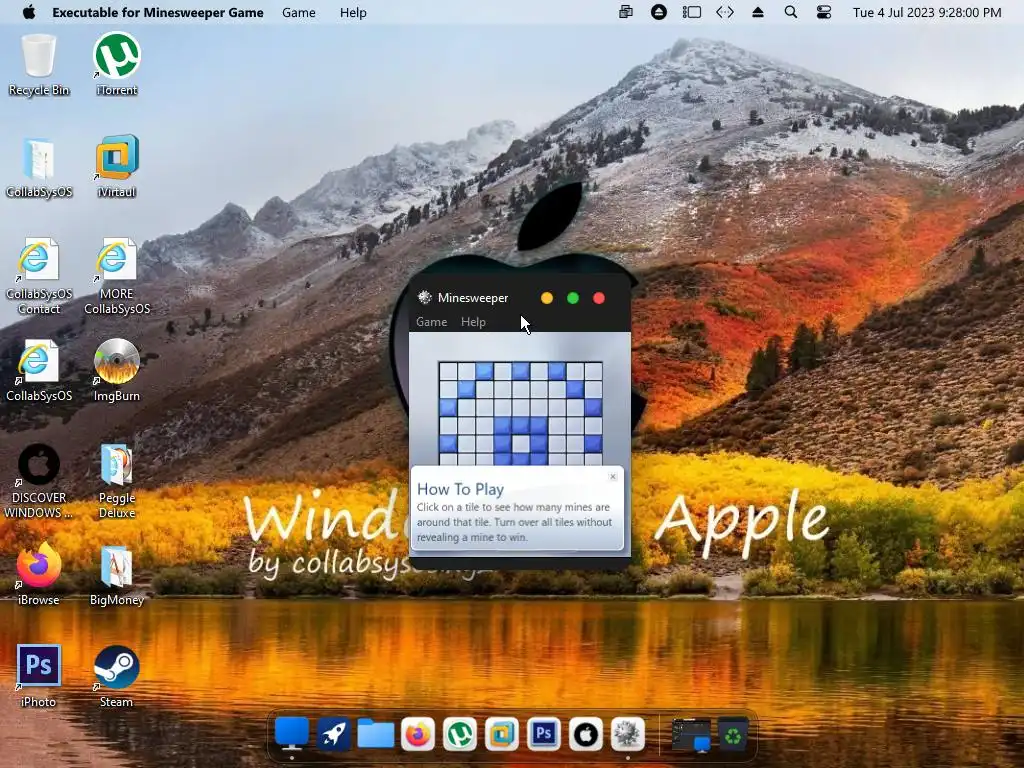Click the top-left tile of the Minesweeper grid
The width and height of the screenshot is (1024, 768).
(x=448, y=371)
